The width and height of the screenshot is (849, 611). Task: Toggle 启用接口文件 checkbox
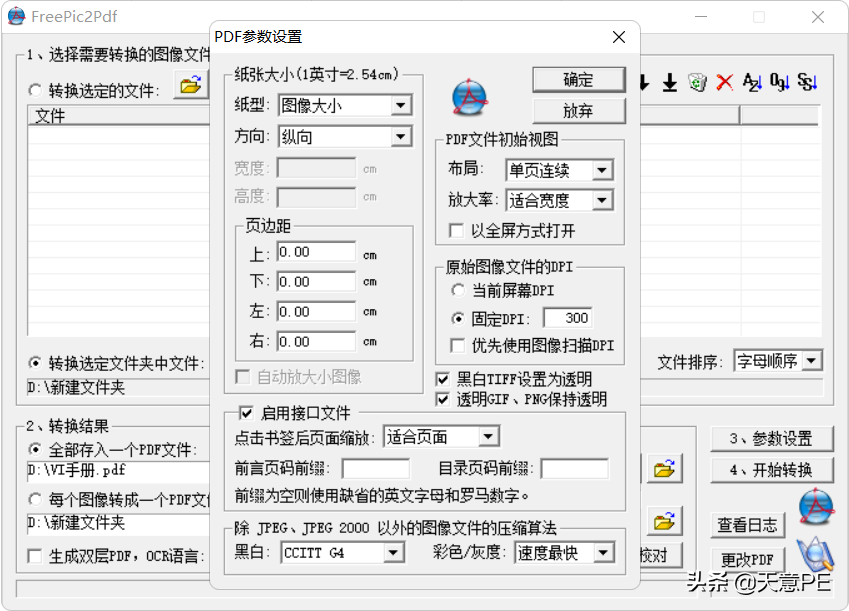[246, 414]
